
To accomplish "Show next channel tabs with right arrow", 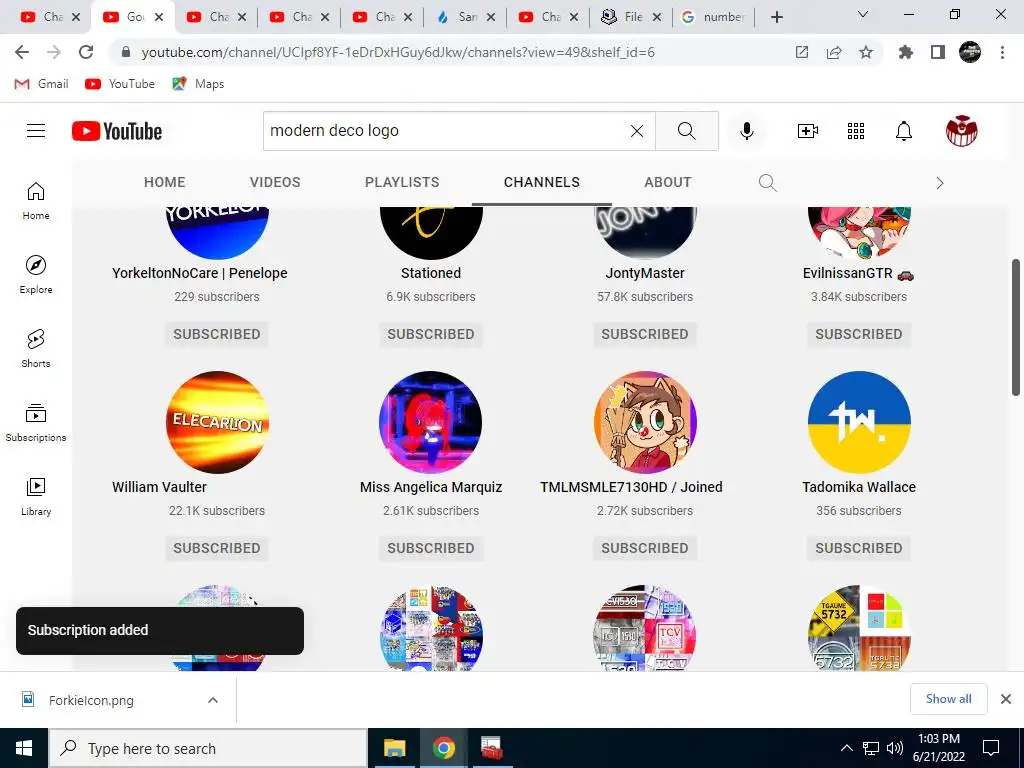I will [x=940, y=183].
